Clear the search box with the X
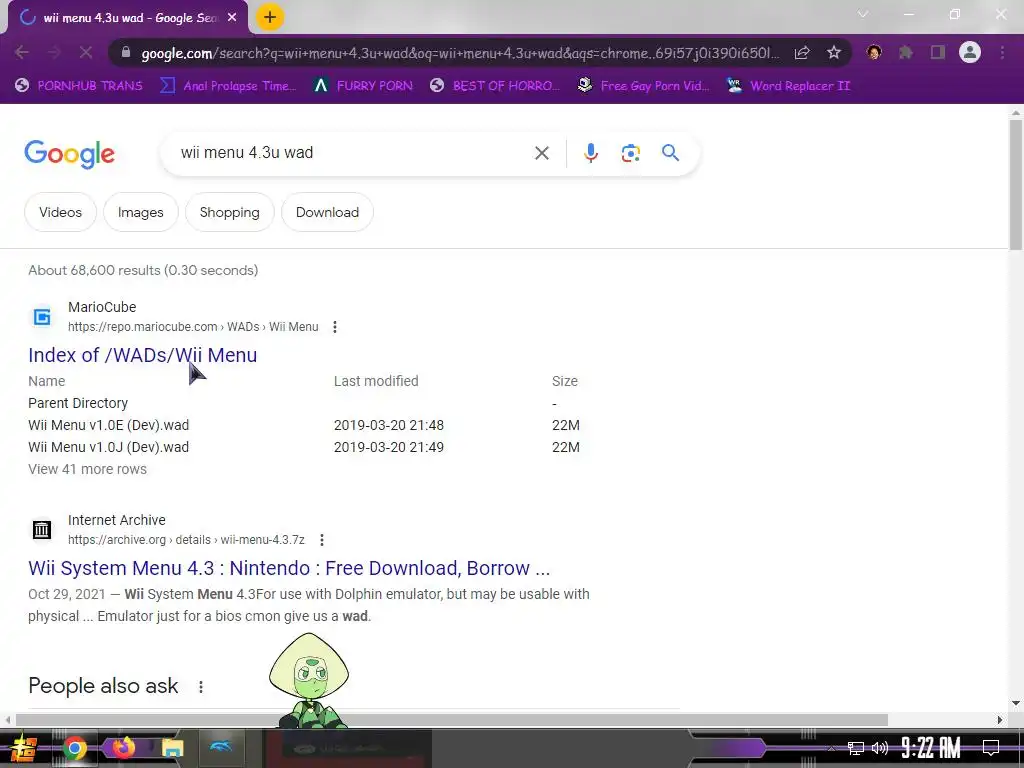 pos(541,153)
